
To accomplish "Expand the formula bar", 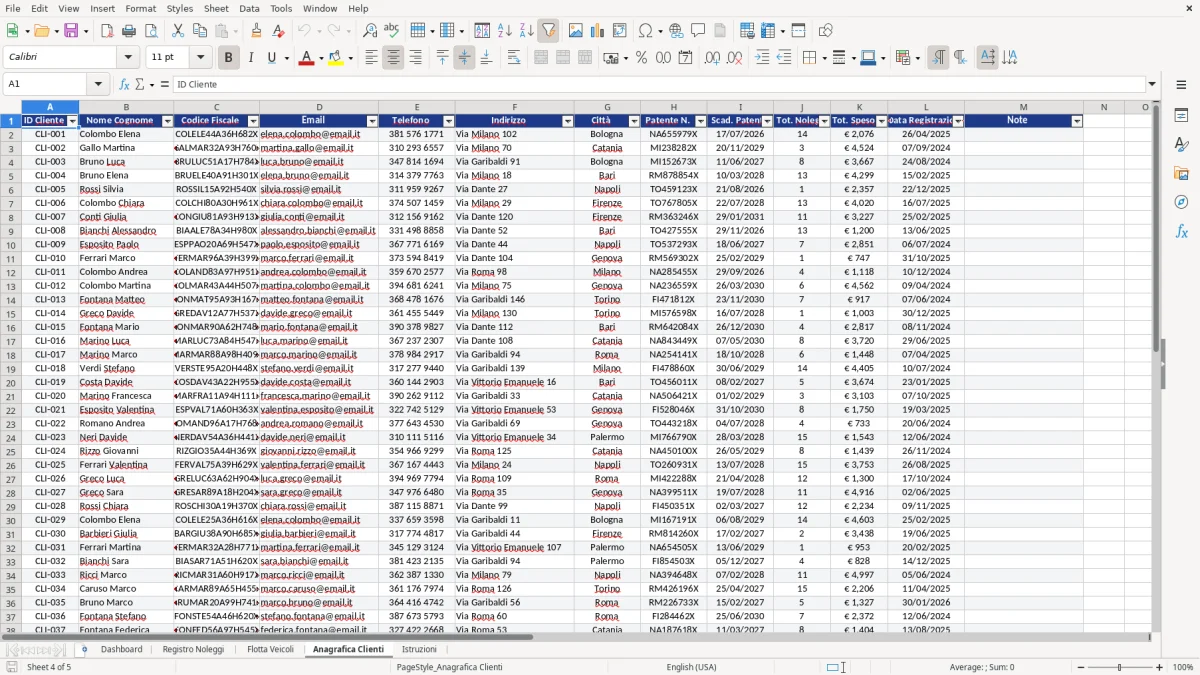I will pyautogui.click(x=1153, y=85).
